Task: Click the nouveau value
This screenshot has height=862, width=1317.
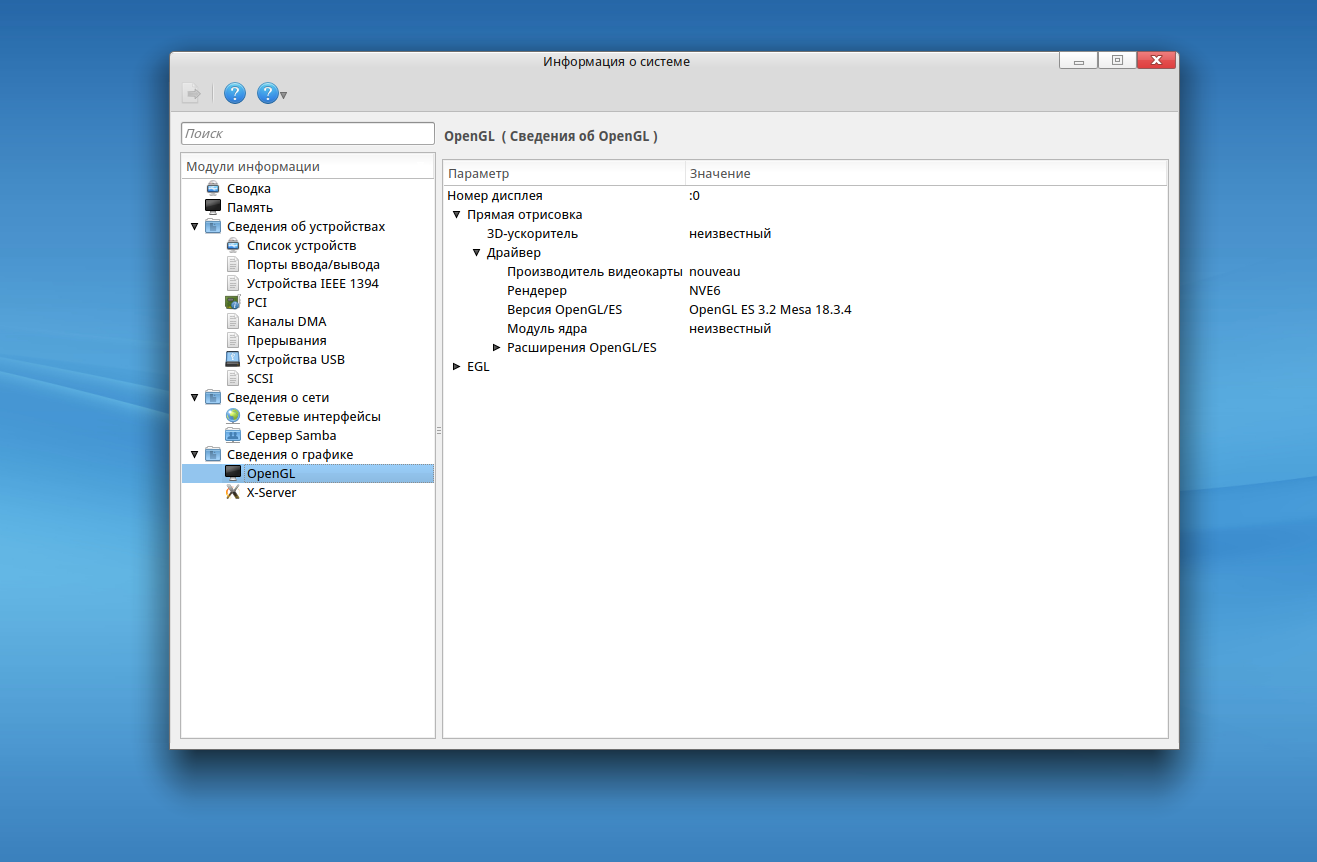Action: [715, 272]
